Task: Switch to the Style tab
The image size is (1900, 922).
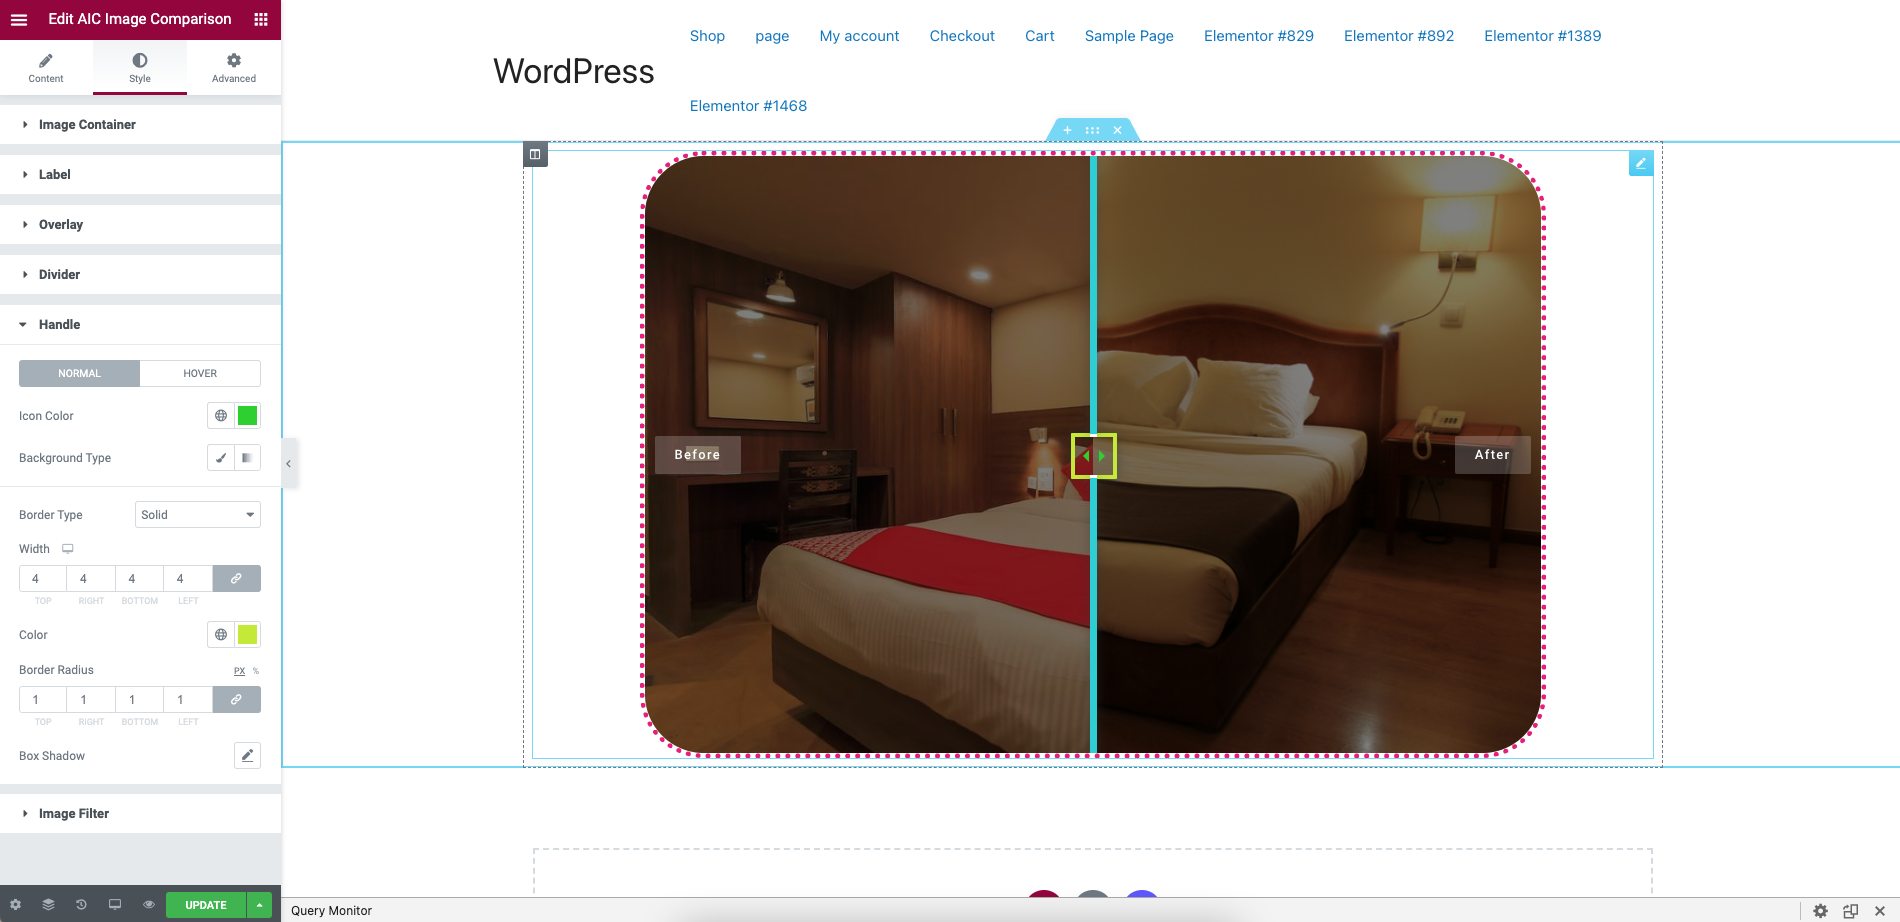Action: (140, 68)
